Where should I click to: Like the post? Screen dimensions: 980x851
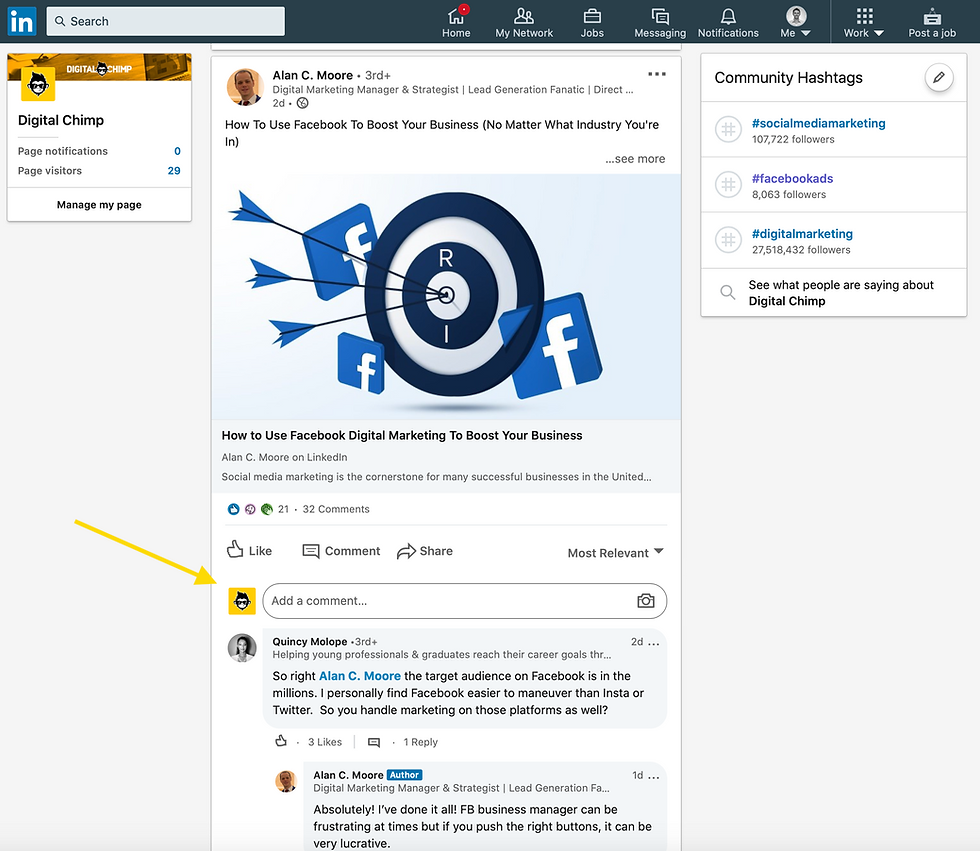click(x=249, y=550)
